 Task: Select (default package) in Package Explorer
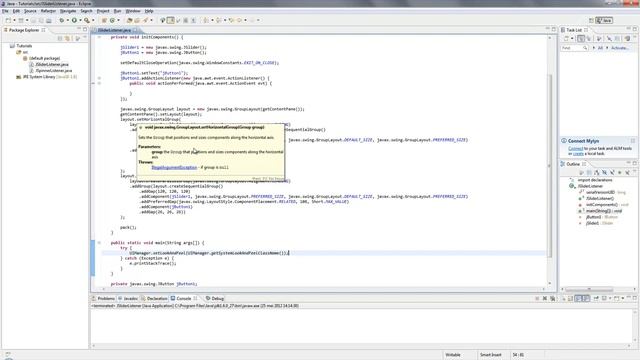point(44,58)
